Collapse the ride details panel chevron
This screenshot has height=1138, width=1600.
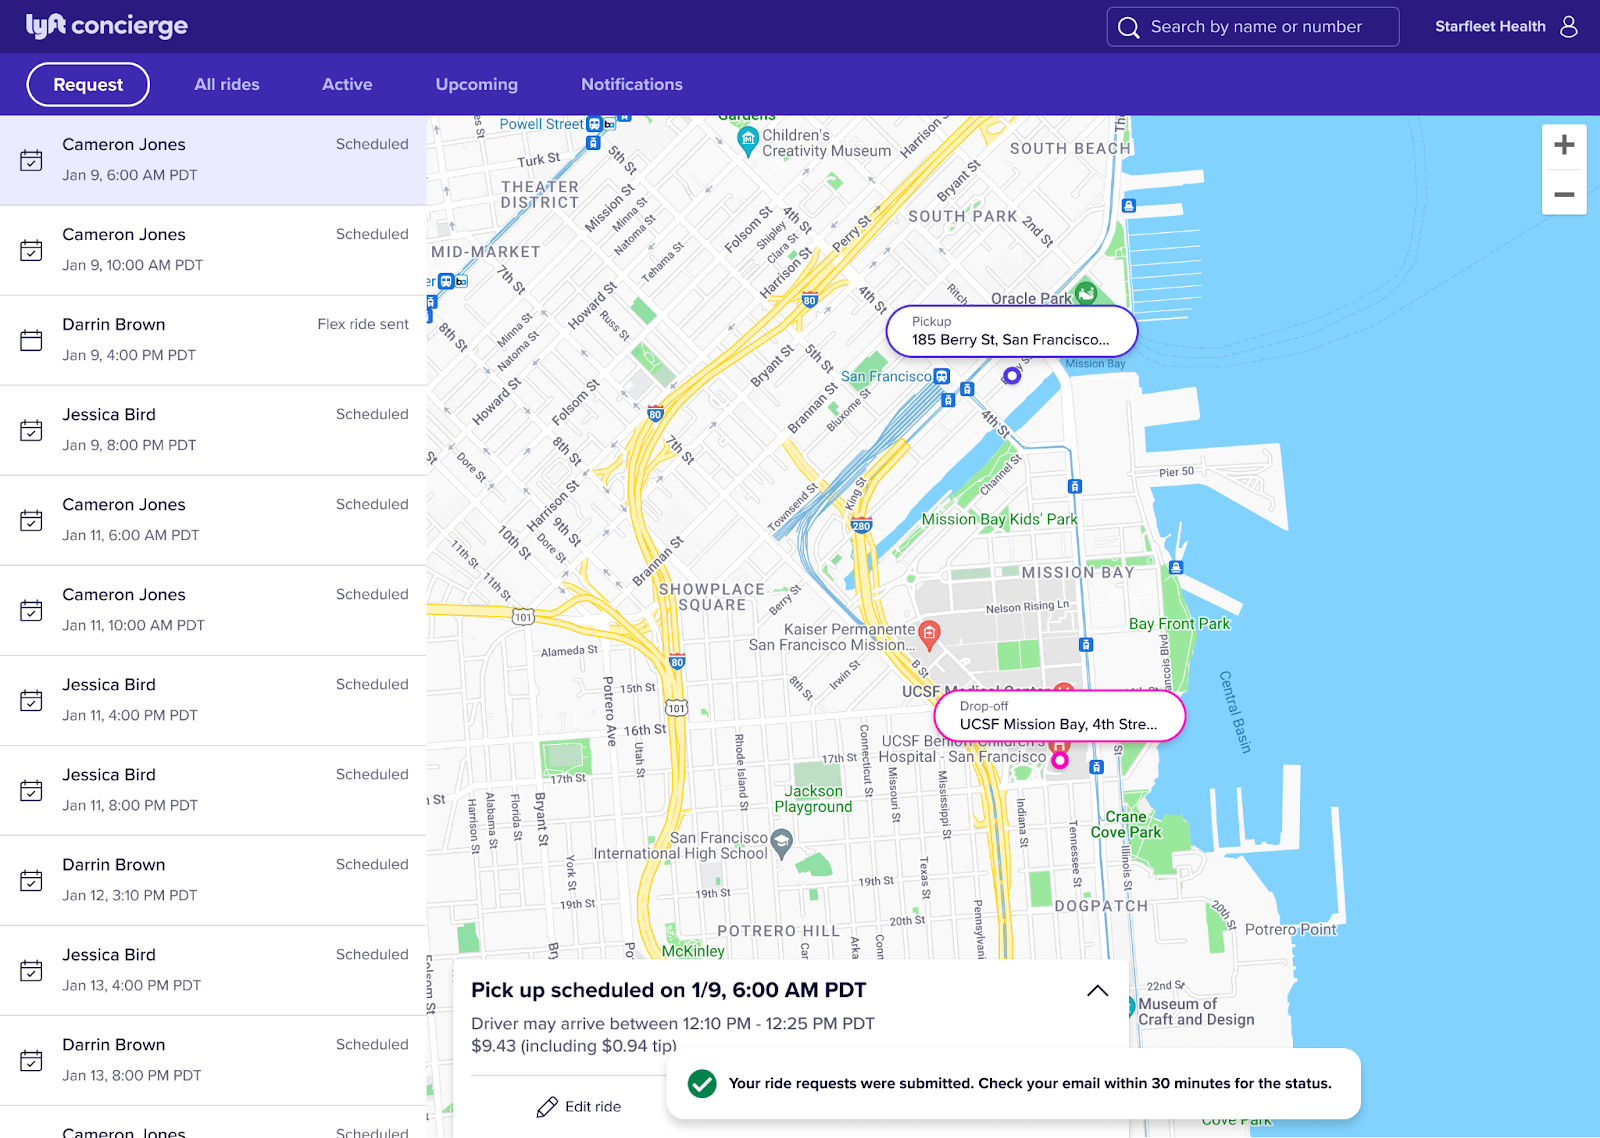(x=1097, y=990)
